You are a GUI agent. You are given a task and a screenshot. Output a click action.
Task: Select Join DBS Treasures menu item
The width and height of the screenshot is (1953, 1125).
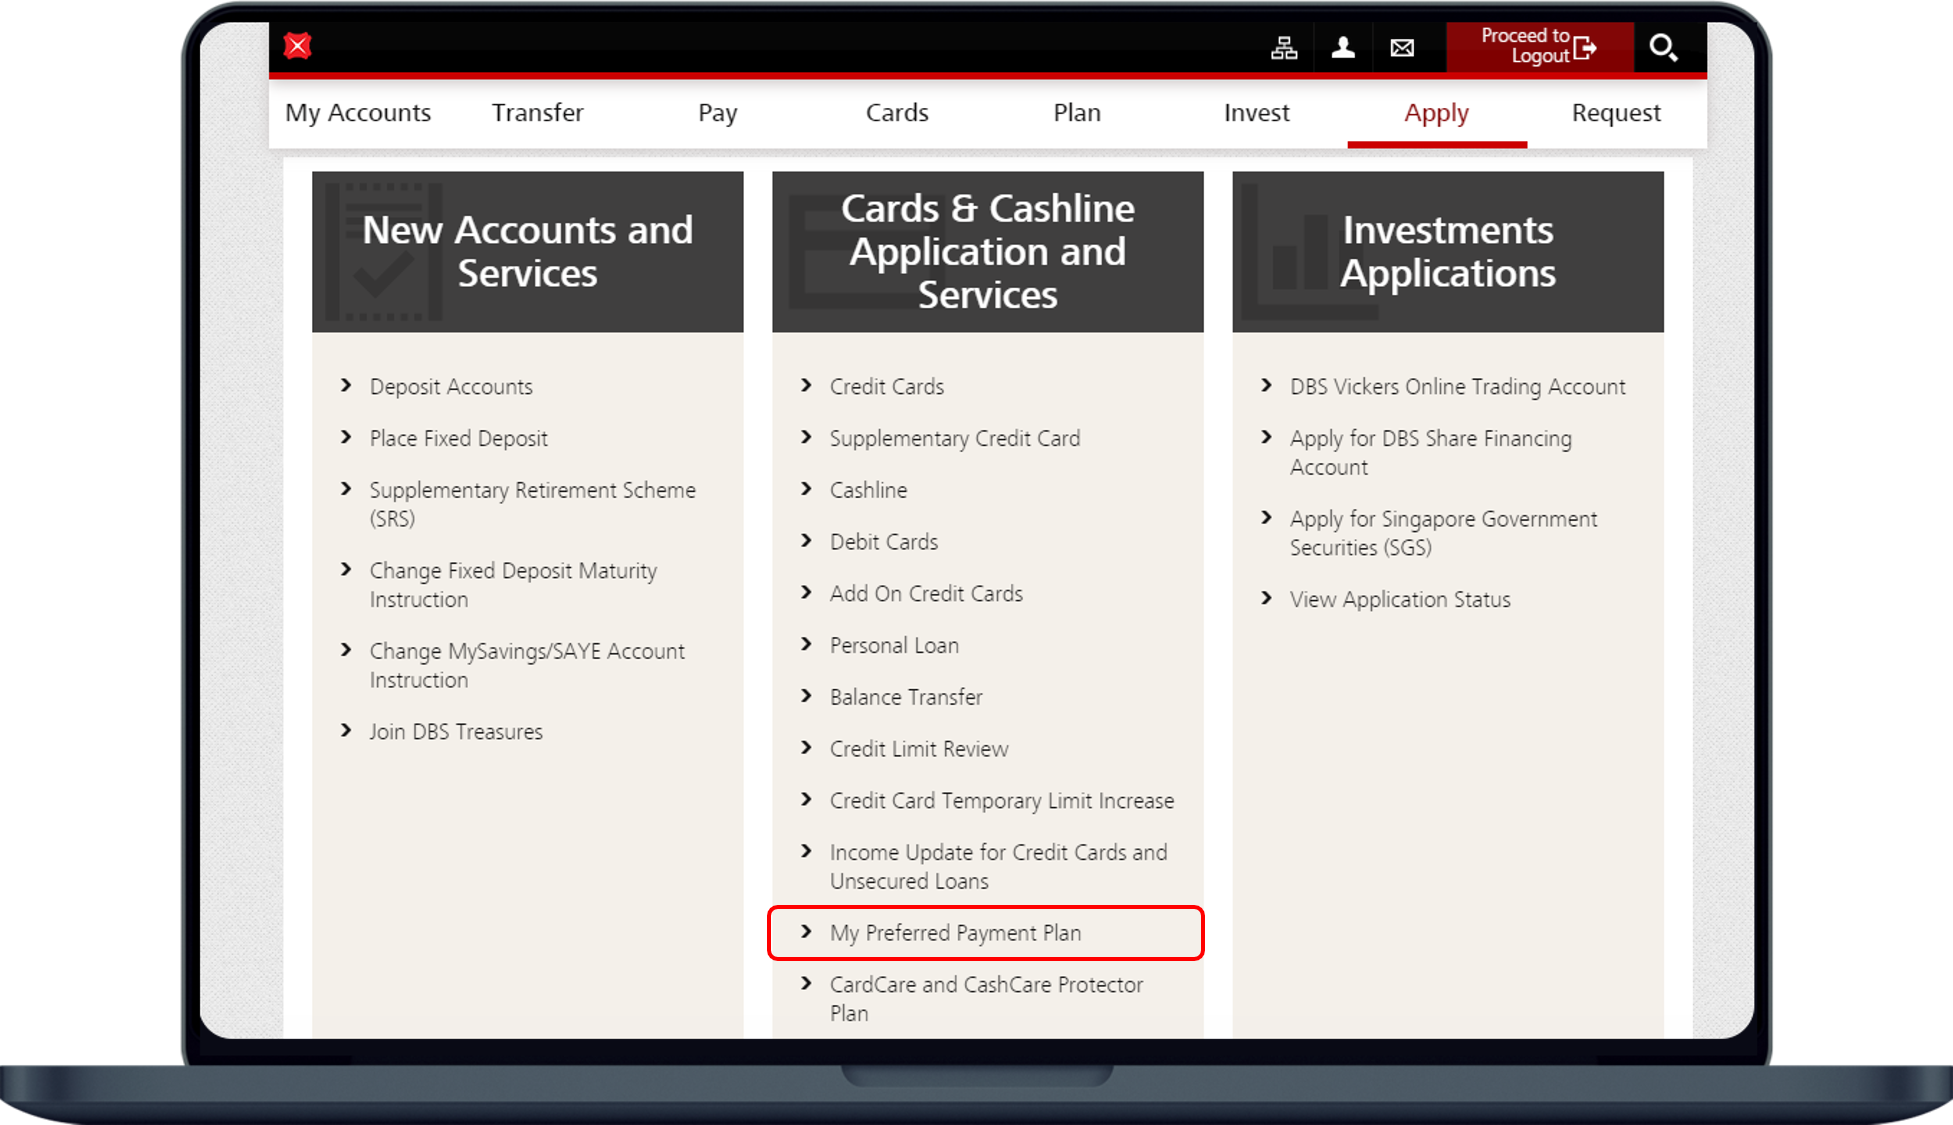click(x=456, y=732)
